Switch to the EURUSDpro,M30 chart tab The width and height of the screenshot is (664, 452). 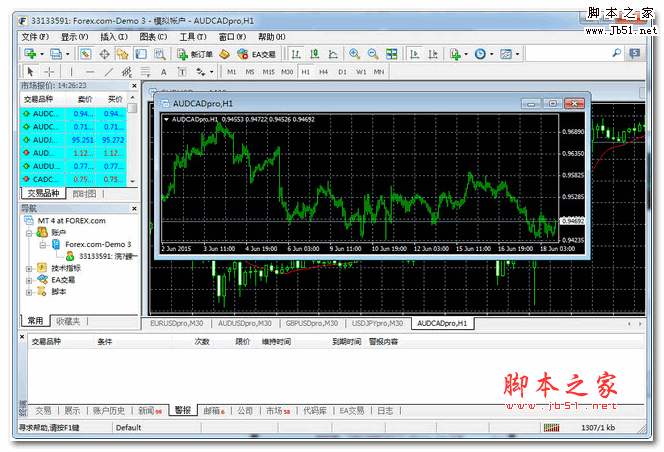tap(177, 323)
